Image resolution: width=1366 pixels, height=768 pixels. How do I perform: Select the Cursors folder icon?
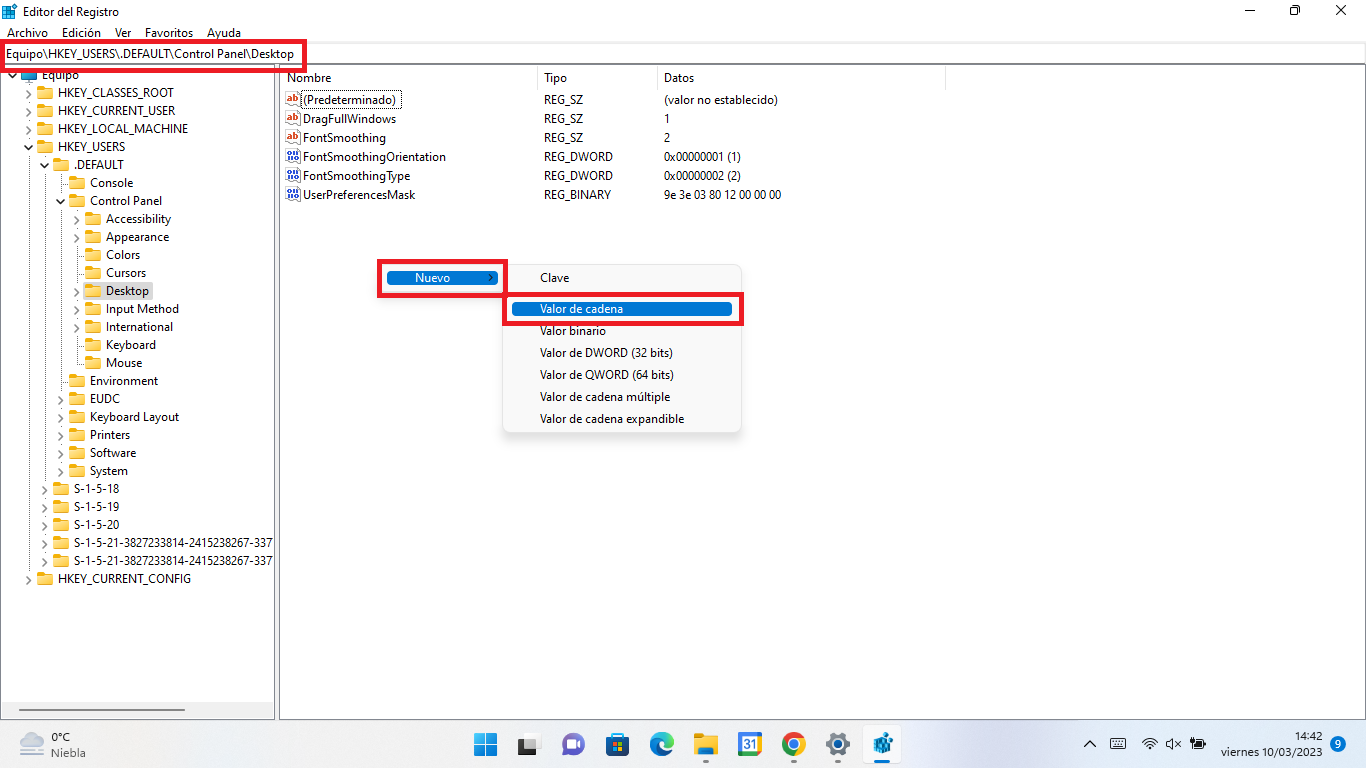point(93,273)
